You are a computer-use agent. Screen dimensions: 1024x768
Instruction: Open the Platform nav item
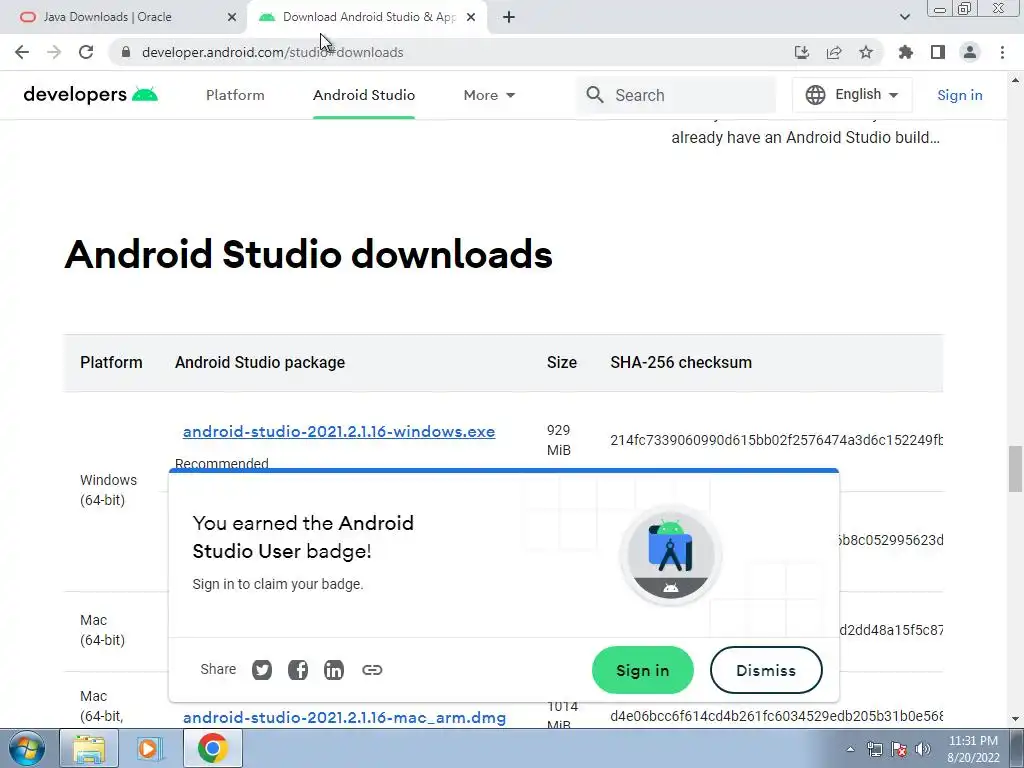click(x=235, y=95)
